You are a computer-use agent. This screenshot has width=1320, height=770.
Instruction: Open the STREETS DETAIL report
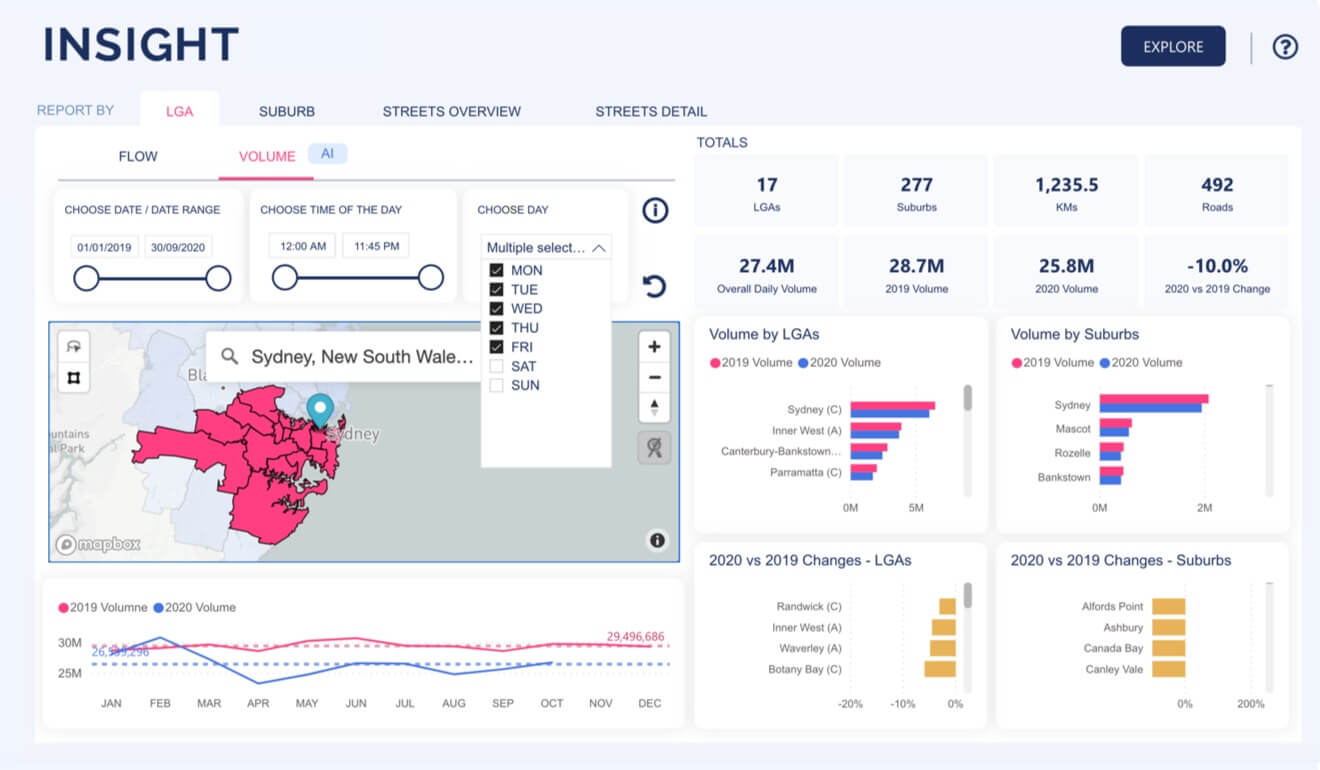[x=651, y=111]
